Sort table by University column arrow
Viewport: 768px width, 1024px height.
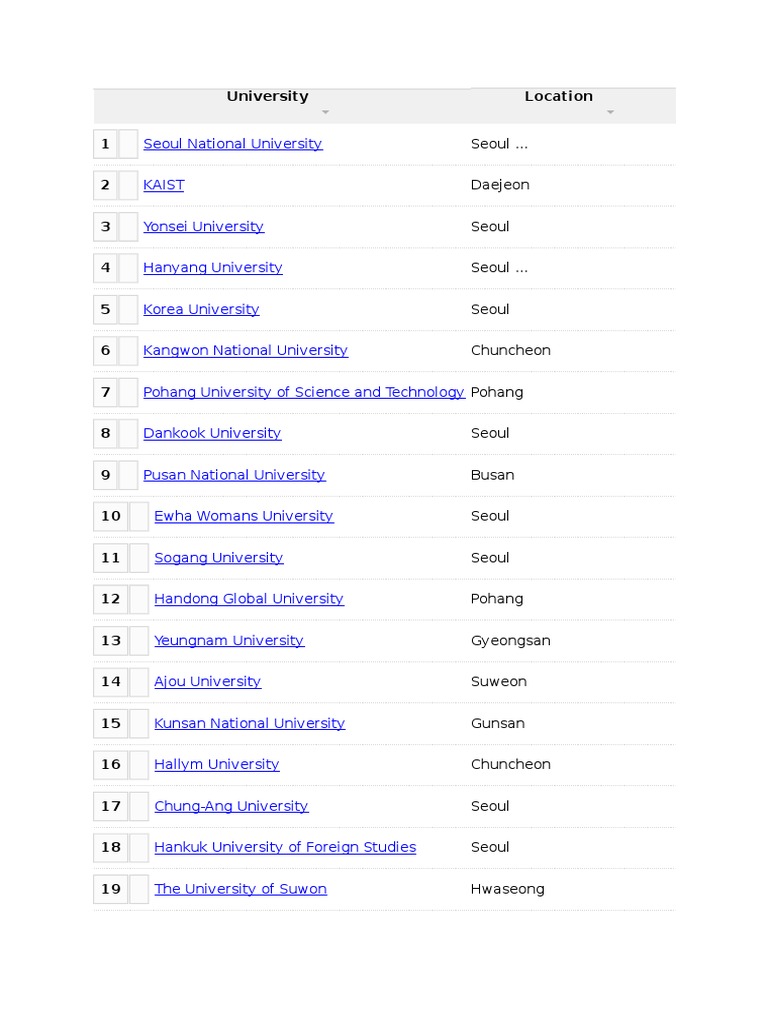pyautogui.click(x=325, y=113)
